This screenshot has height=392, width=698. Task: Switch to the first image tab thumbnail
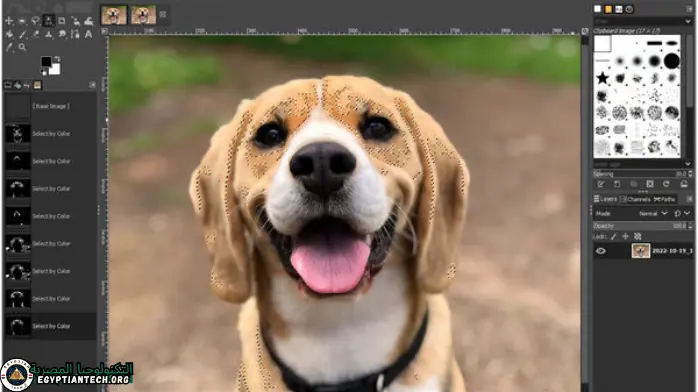114,15
